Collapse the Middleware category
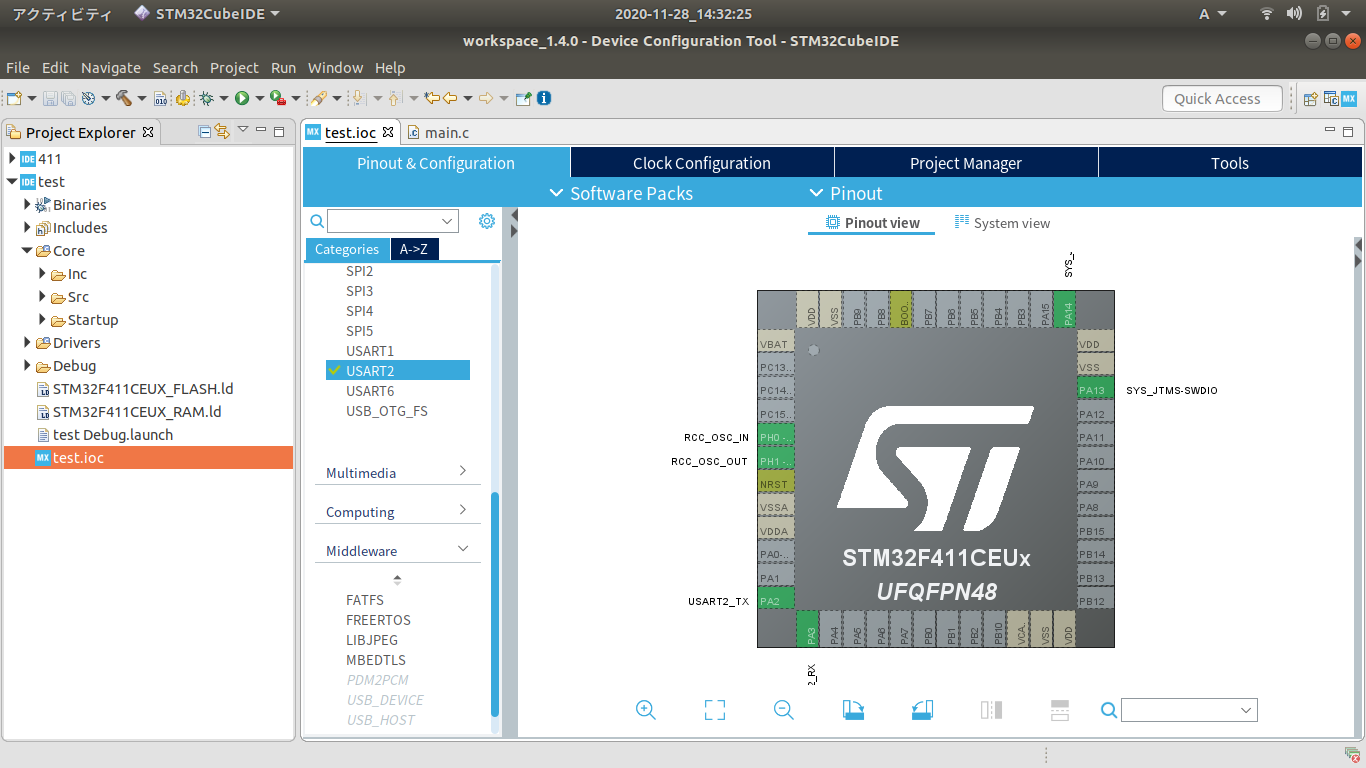Image resolution: width=1366 pixels, height=768 pixels. pos(462,548)
